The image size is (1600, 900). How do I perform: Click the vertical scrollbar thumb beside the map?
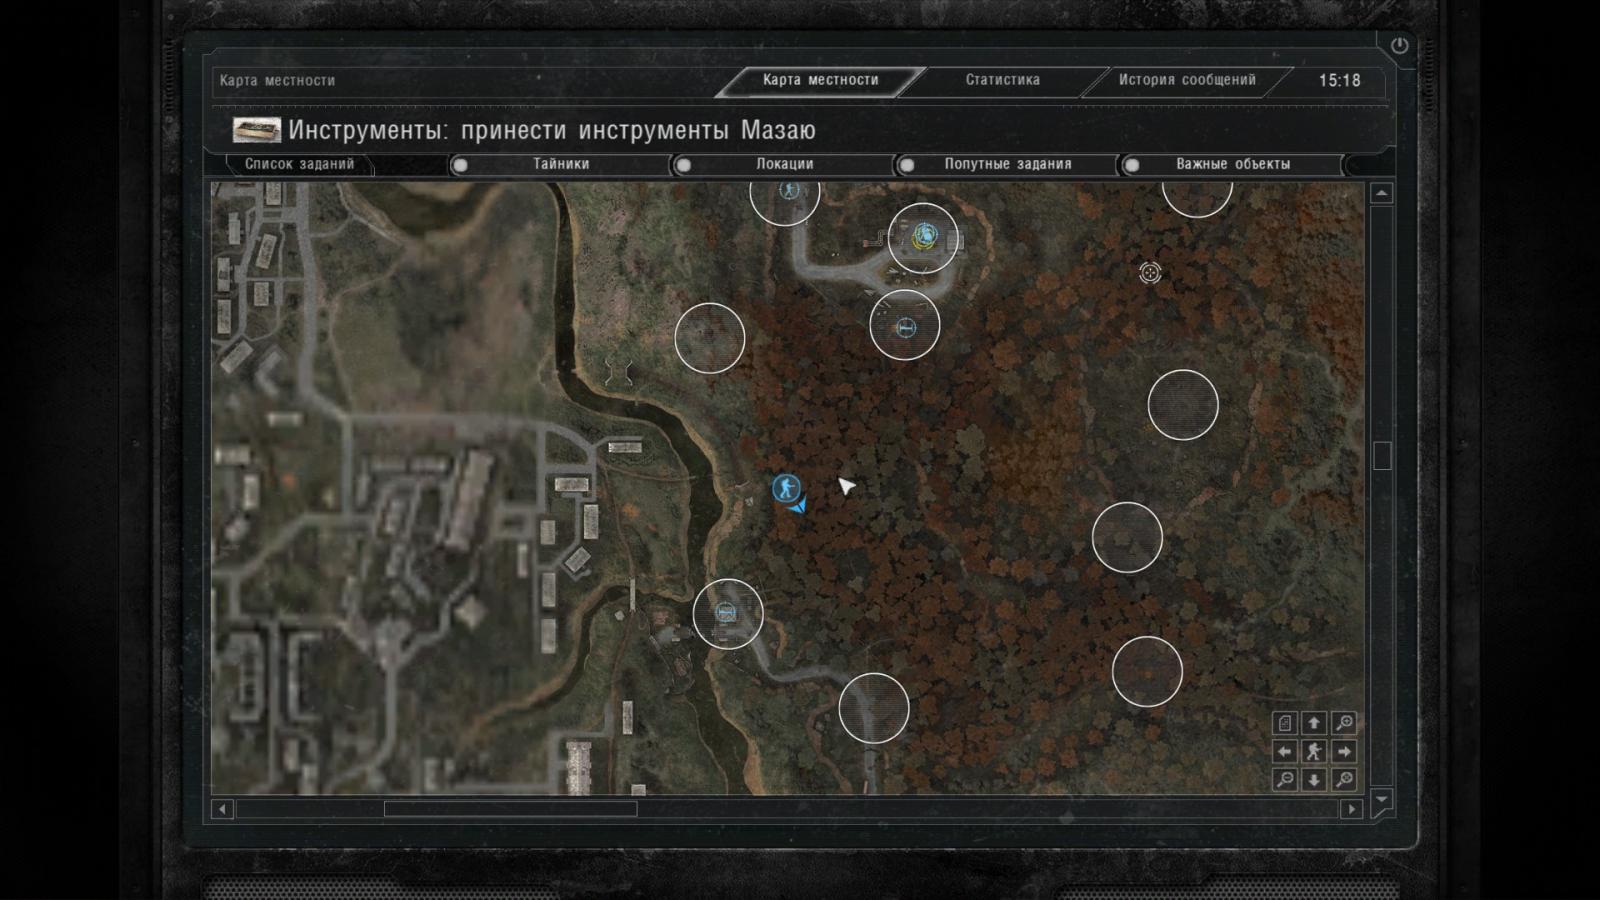[1382, 456]
